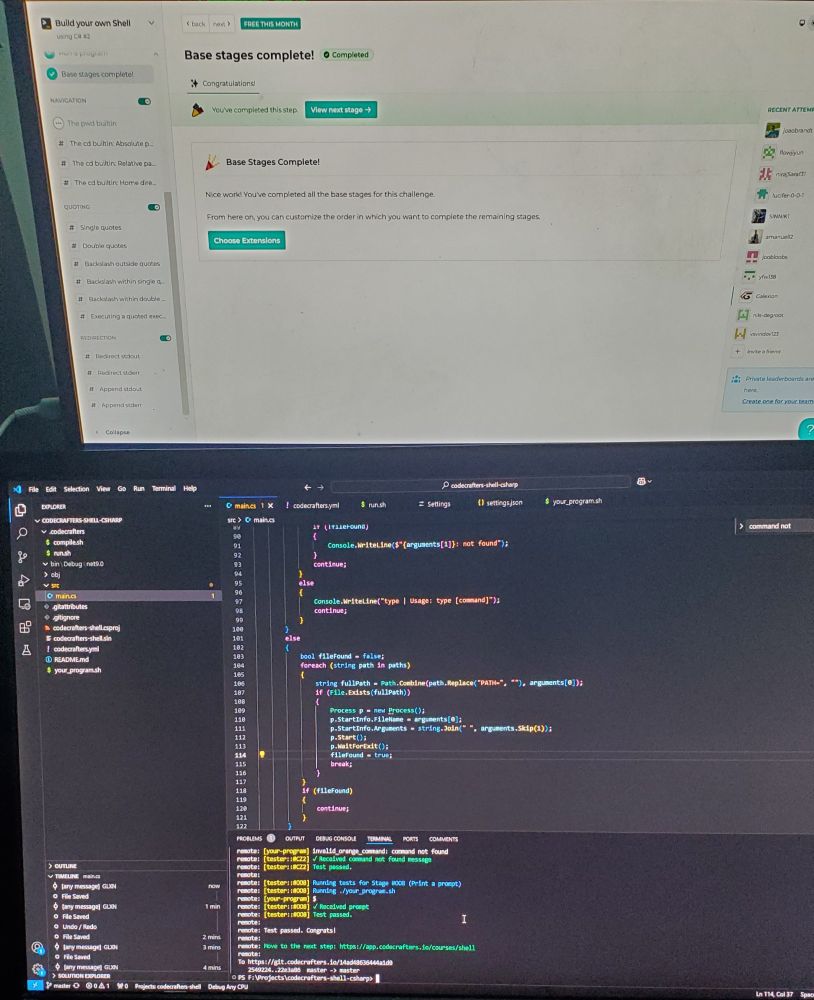Click the Choose Extensions button
The height and width of the screenshot is (1000, 814).
tap(247, 240)
